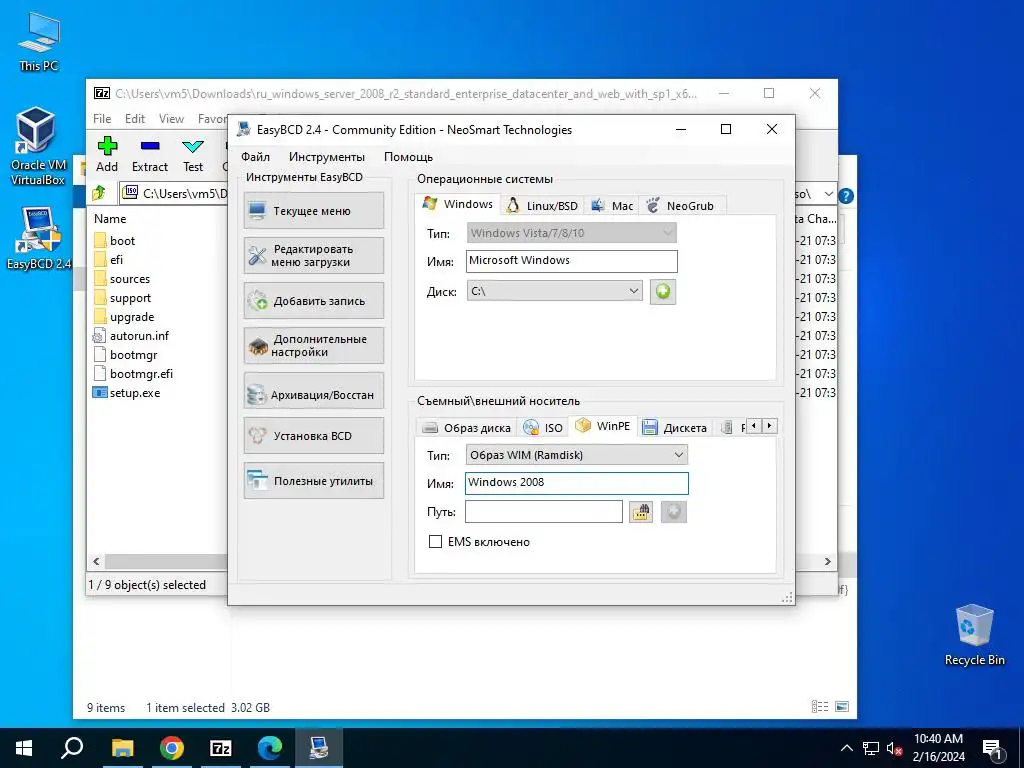Select the Windows operating system tab
Image resolution: width=1024 pixels, height=768 pixels.
(x=458, y=204)
